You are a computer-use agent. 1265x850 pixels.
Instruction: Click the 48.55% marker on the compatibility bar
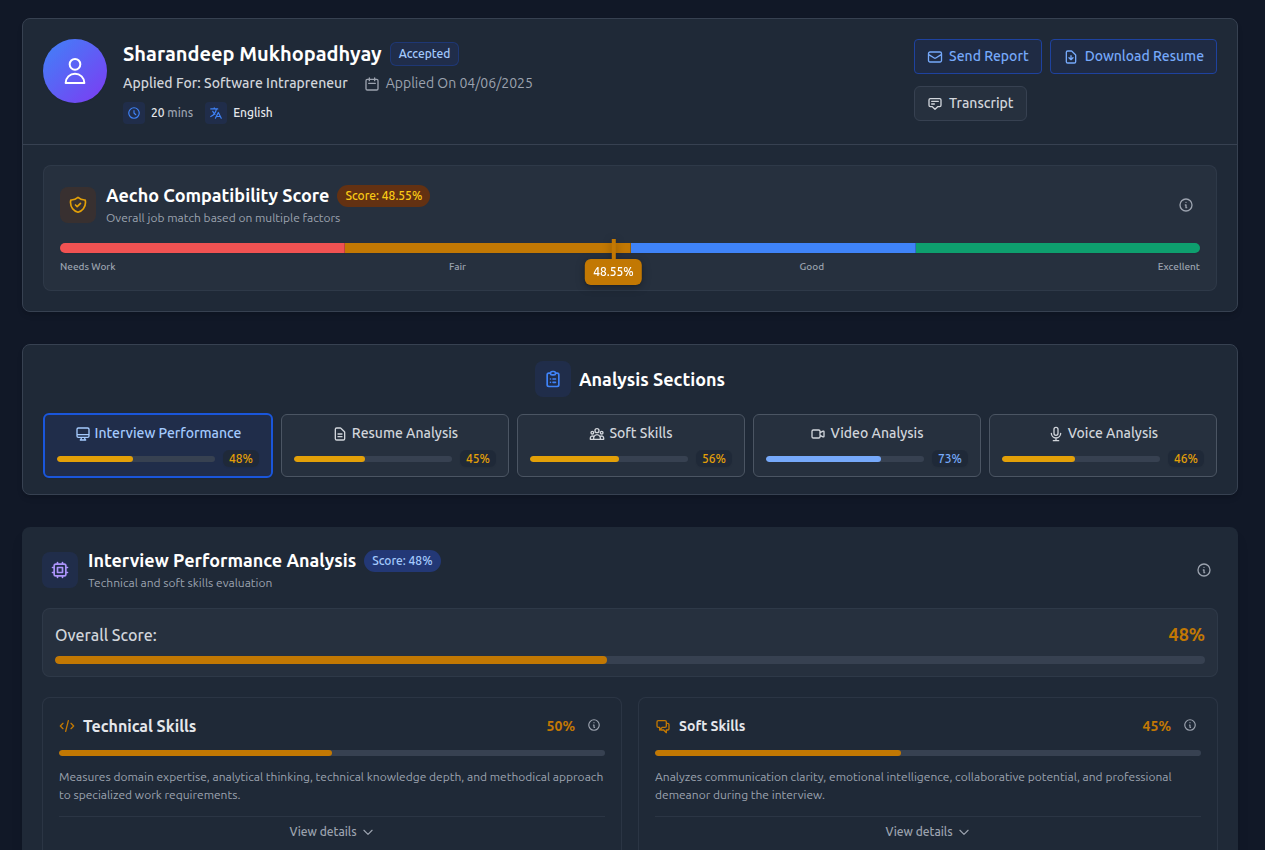(613, 271)
